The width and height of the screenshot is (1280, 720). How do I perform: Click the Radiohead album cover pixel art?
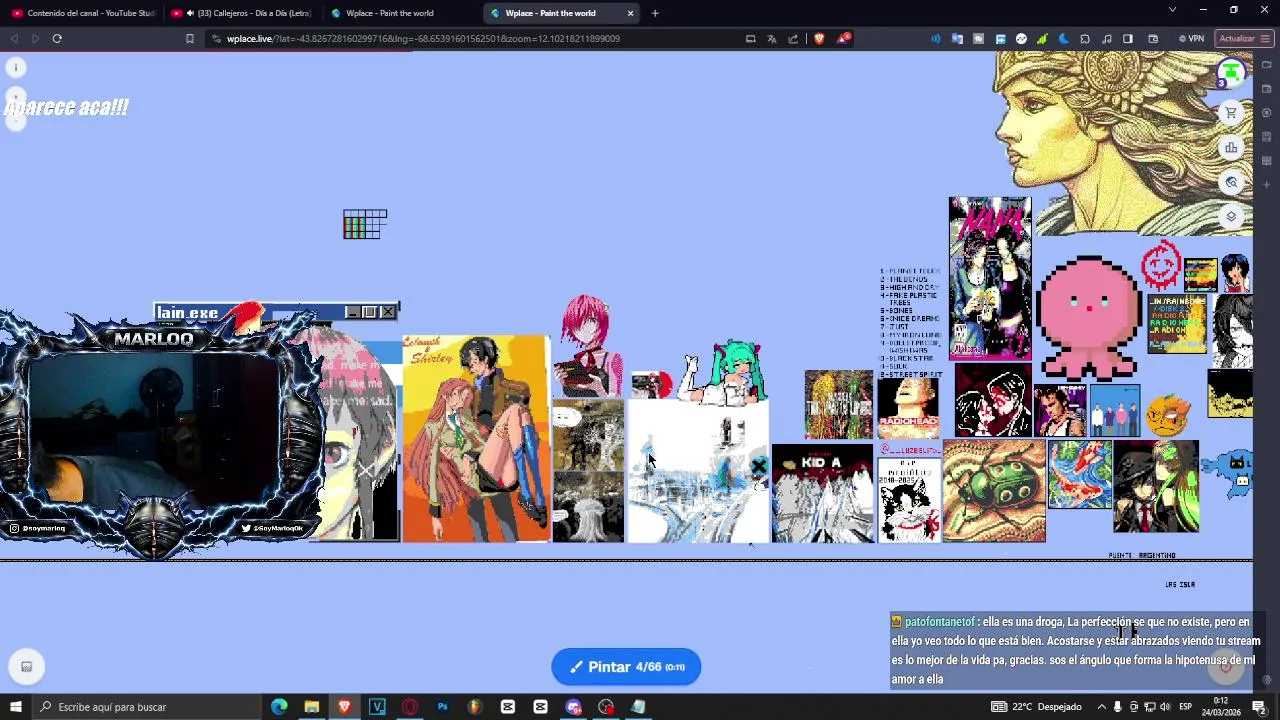(x=908, y=408)
